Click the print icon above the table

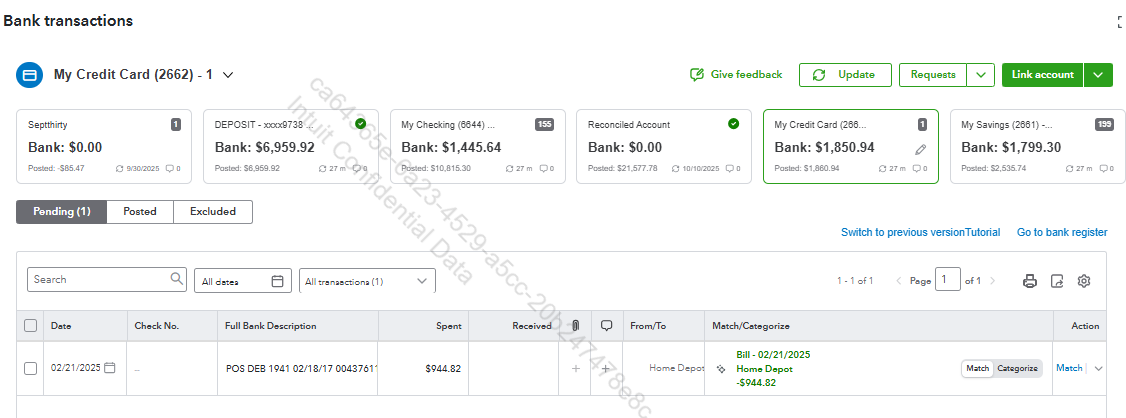tap(1030, 281)
